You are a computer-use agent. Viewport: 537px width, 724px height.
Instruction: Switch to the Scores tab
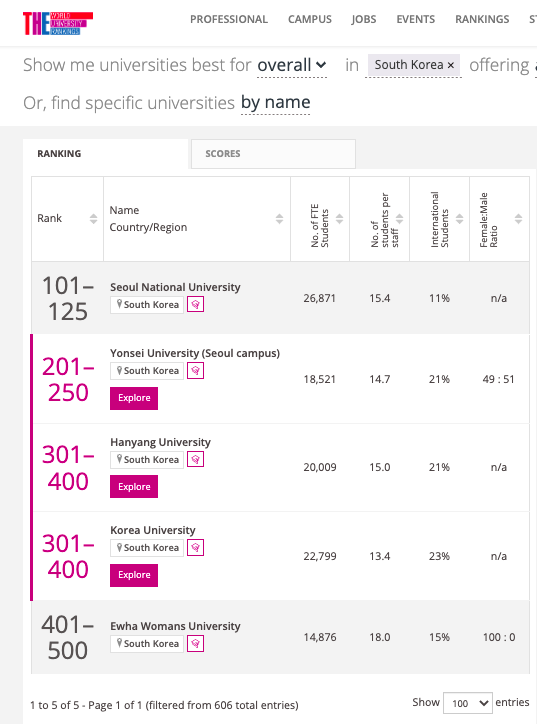273,154
